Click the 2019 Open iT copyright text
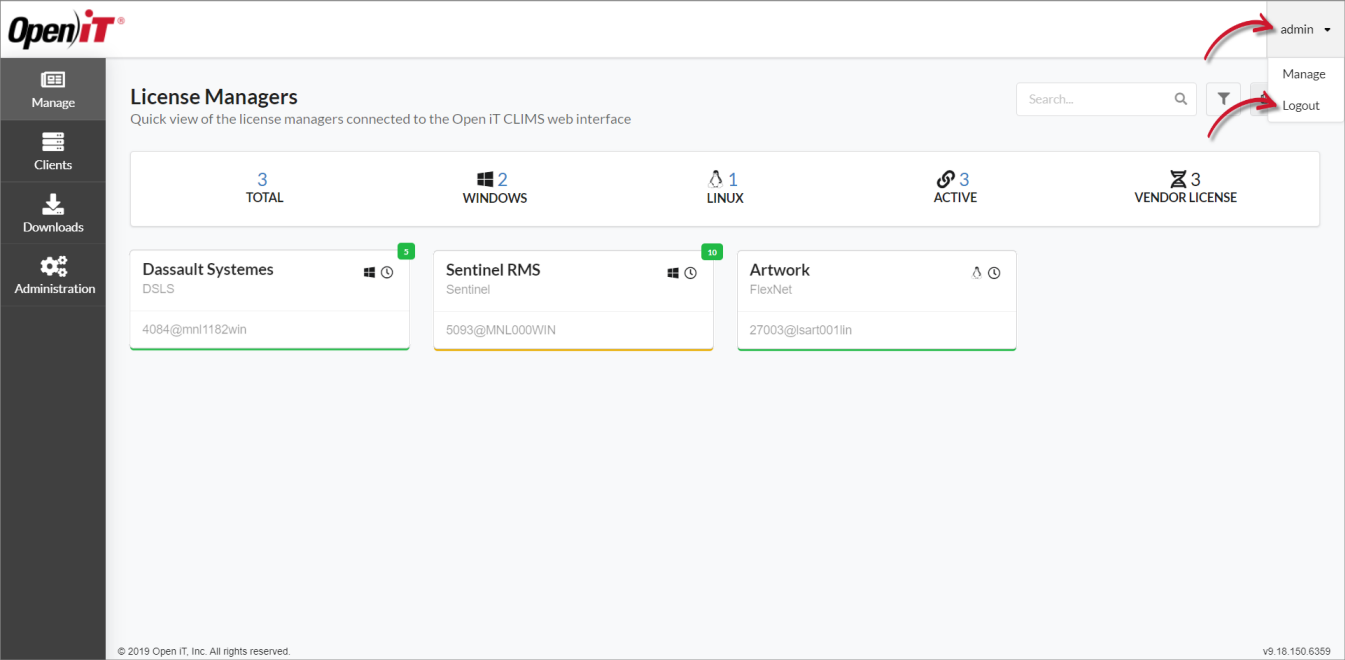The width and height of the screenshot is (1345, 660). pos(204,651)
